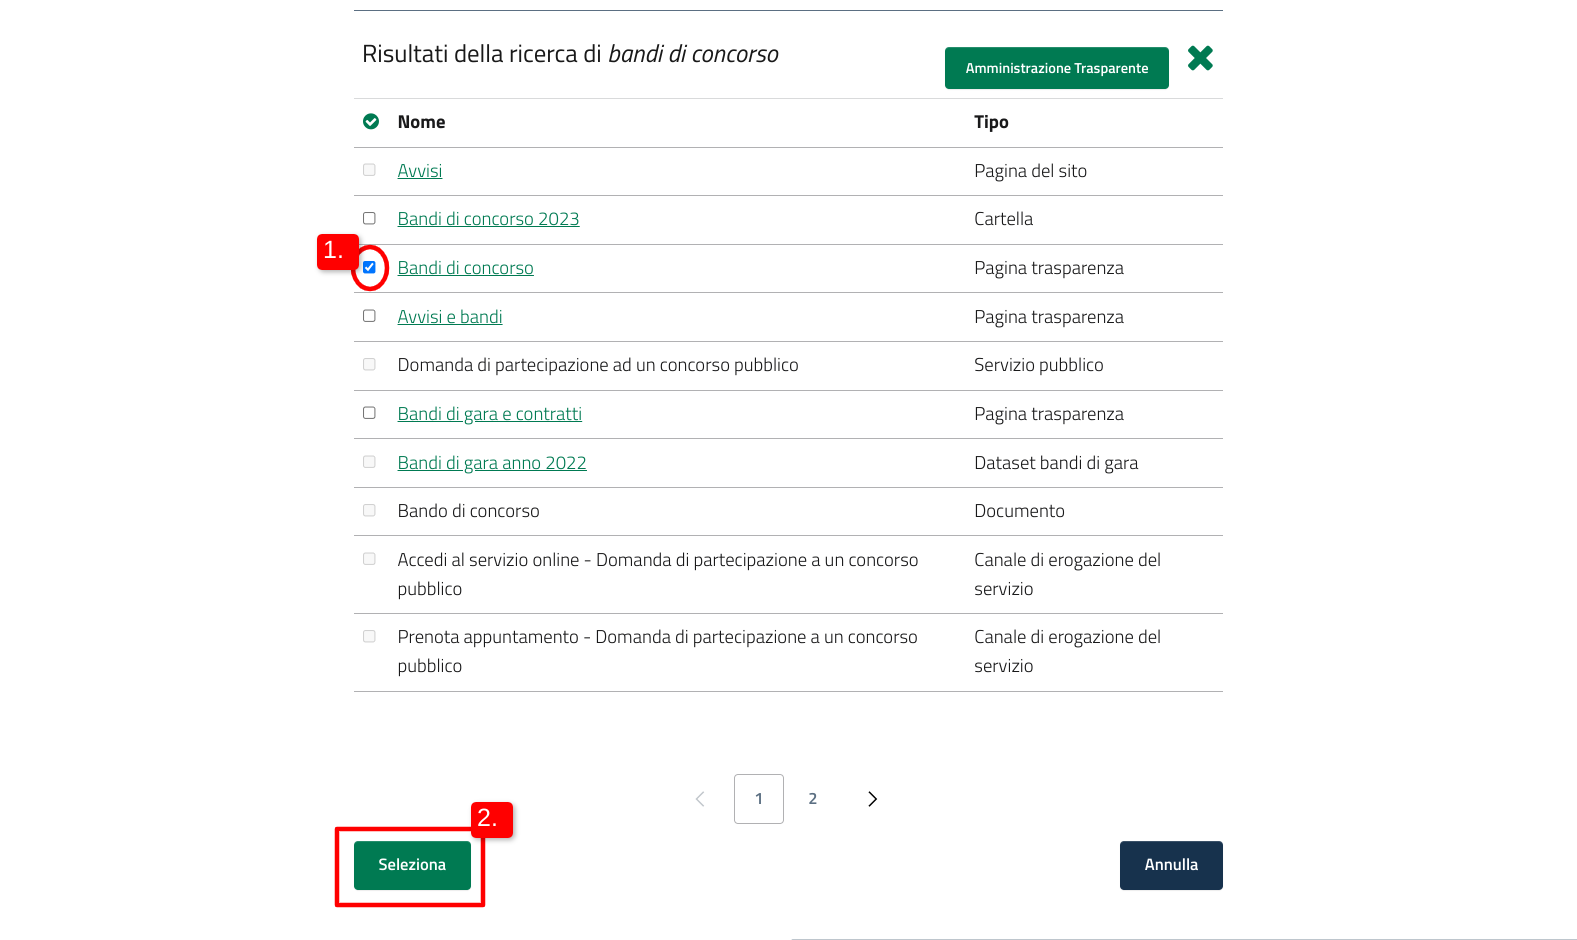1577x940 pixels.
Task: Go to next results page arrow
Action: click(872, 799)
